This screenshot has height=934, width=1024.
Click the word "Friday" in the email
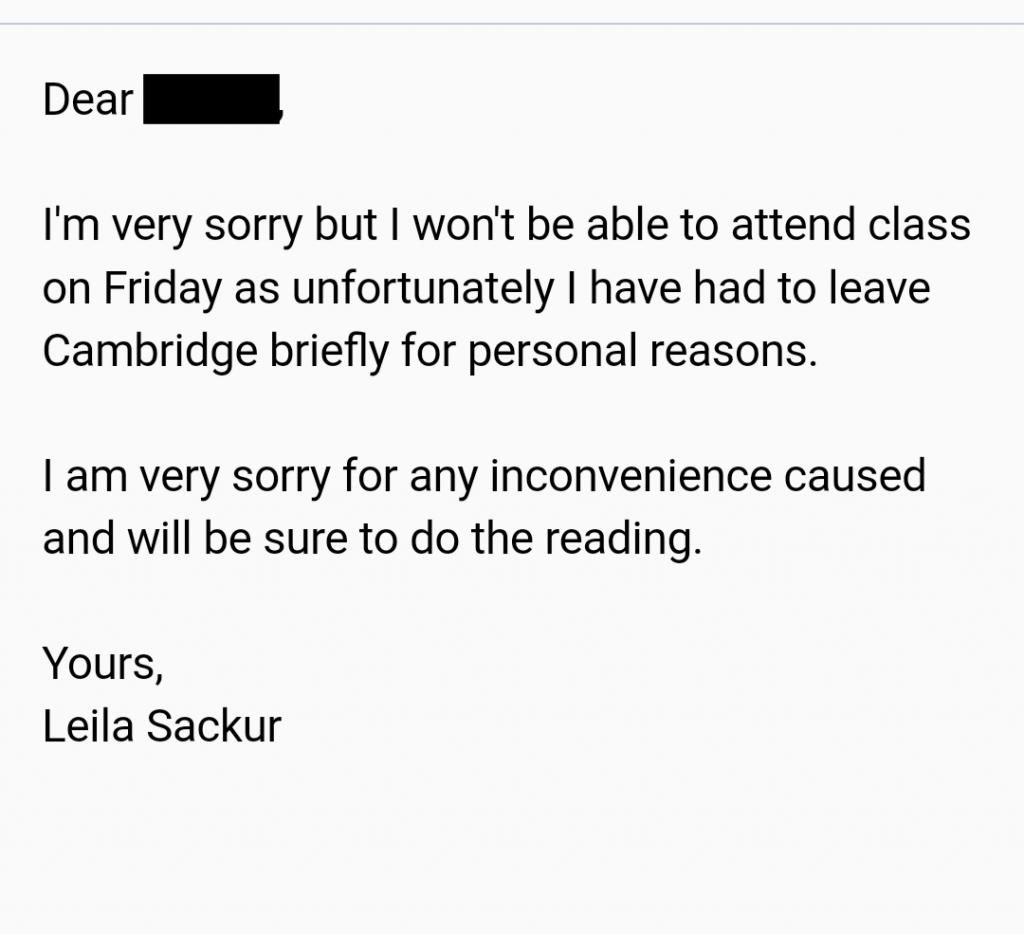pyautogui.click(x=163, y=290)
